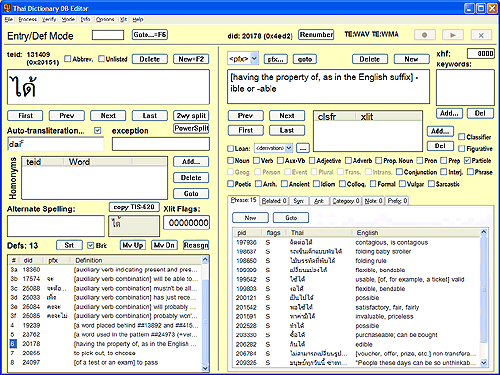Click the New button in Phrase tab
The height and width of the screenshot is (375, 500).
pyautogui.click(x=250, y=218)
